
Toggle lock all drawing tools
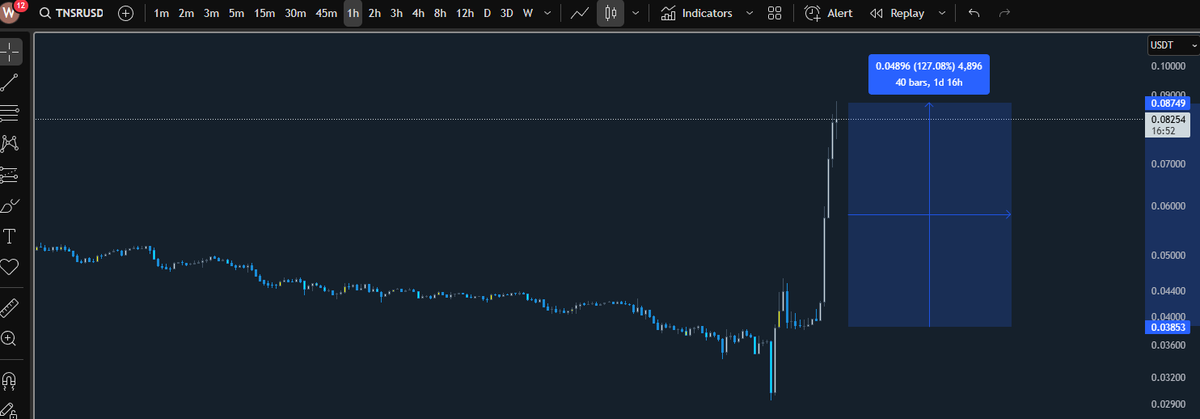tap(10, 410)
